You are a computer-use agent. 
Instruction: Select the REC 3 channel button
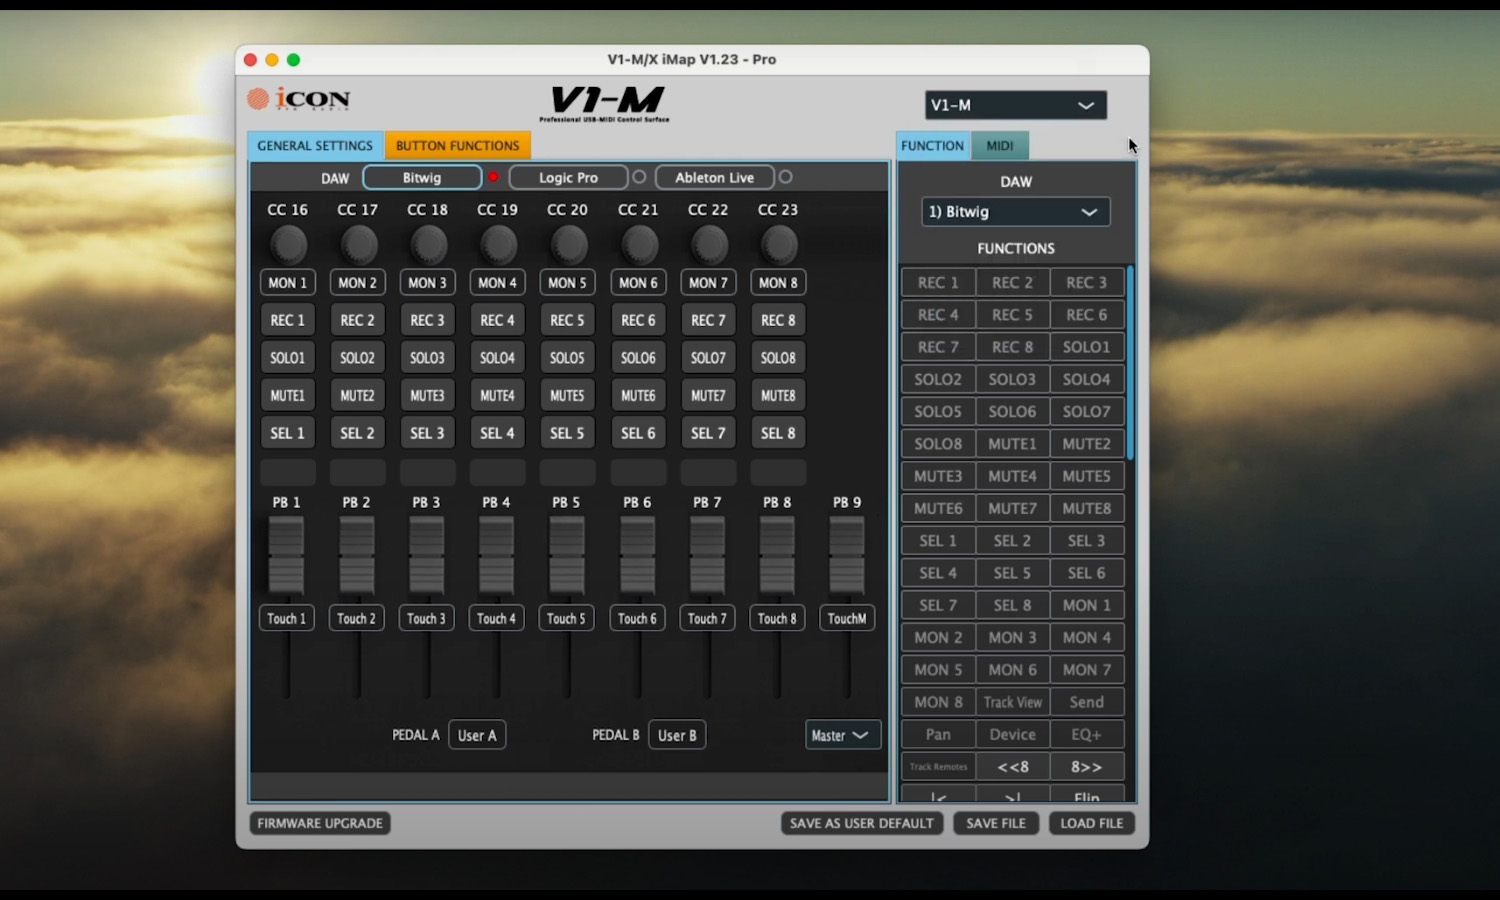click(428, 320)
